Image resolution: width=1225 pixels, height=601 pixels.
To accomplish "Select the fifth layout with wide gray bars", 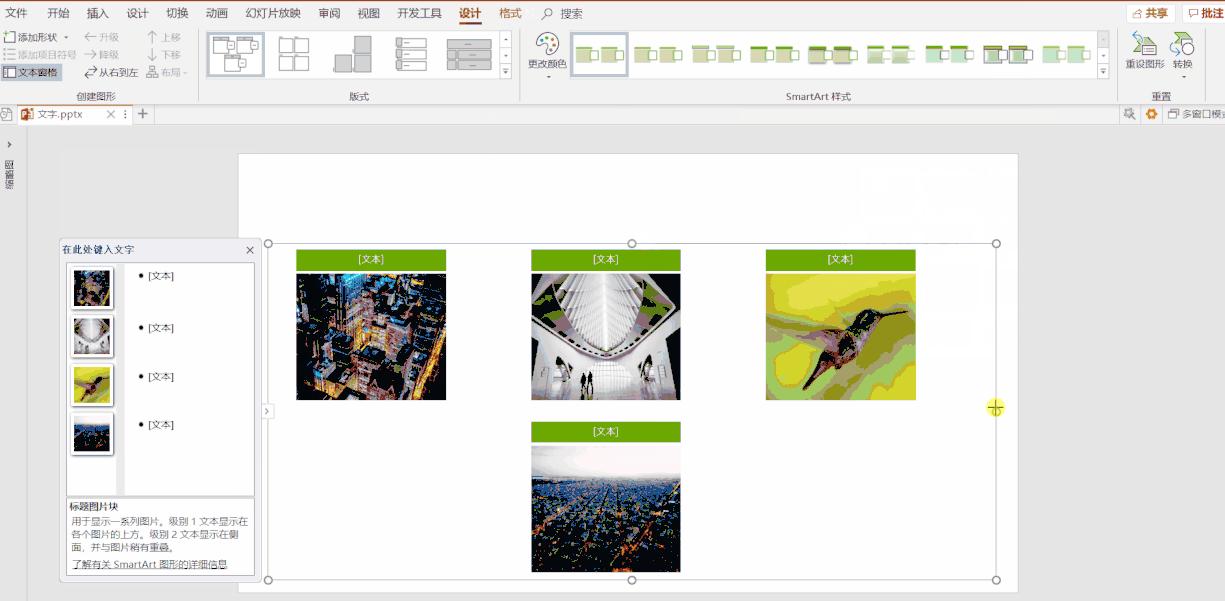I will tap(469, 54).
